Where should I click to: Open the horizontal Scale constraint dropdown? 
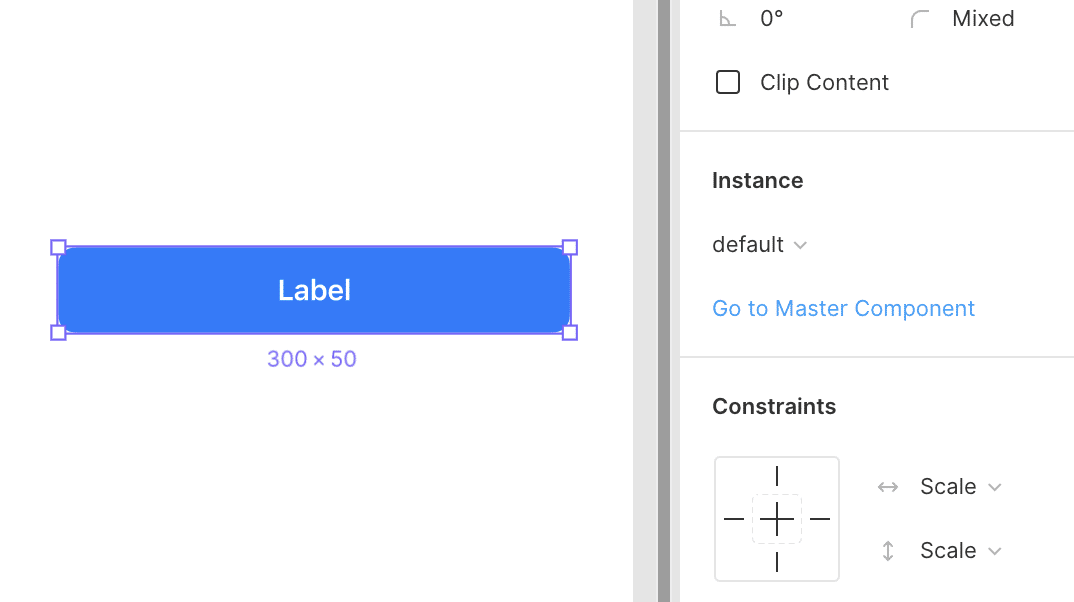[960, 487]
